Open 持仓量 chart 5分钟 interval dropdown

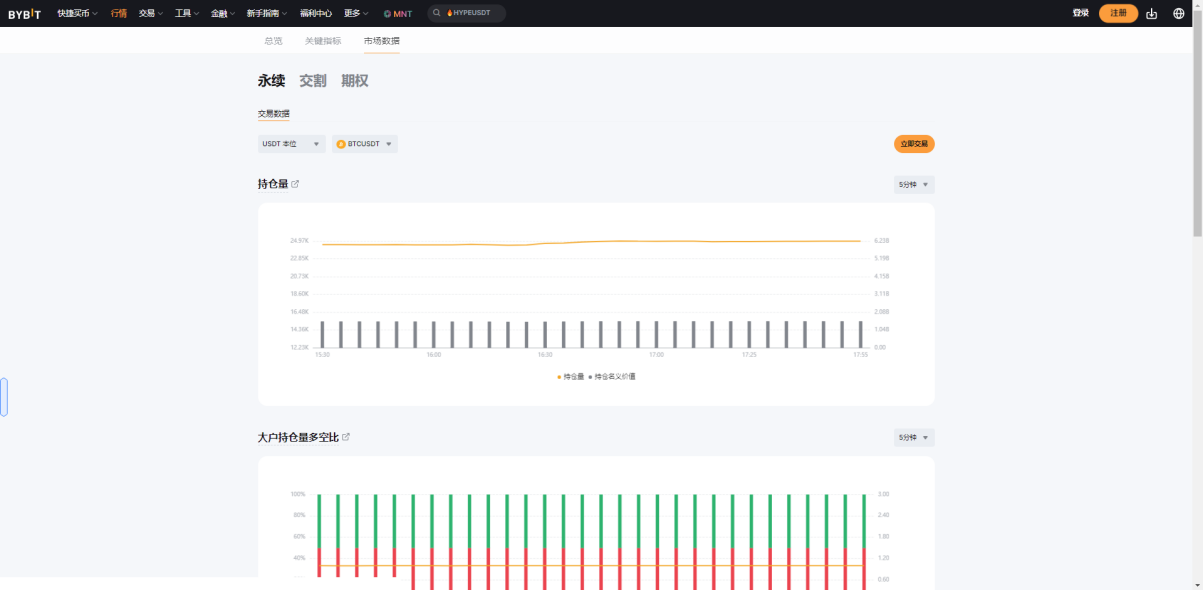[914, 185]
